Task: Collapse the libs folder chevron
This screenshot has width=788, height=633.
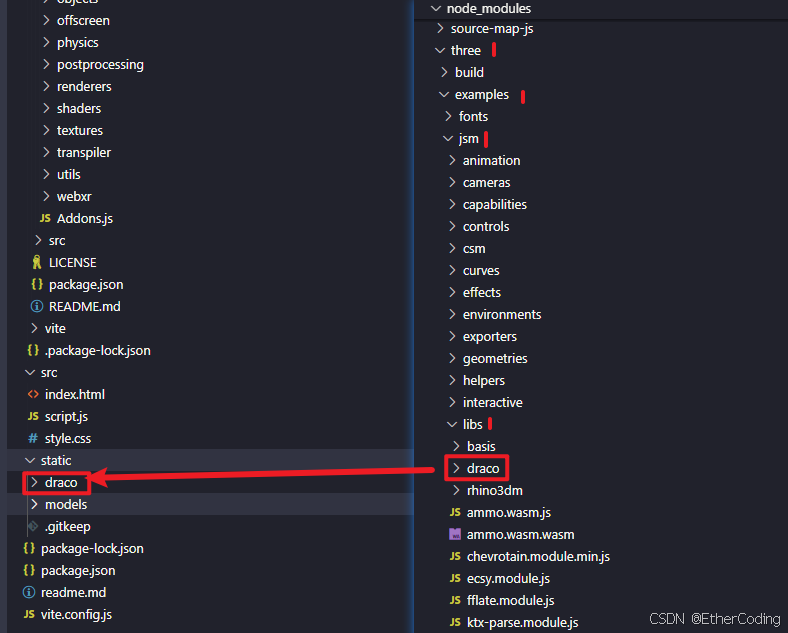Action: click(x=452, y=425)
